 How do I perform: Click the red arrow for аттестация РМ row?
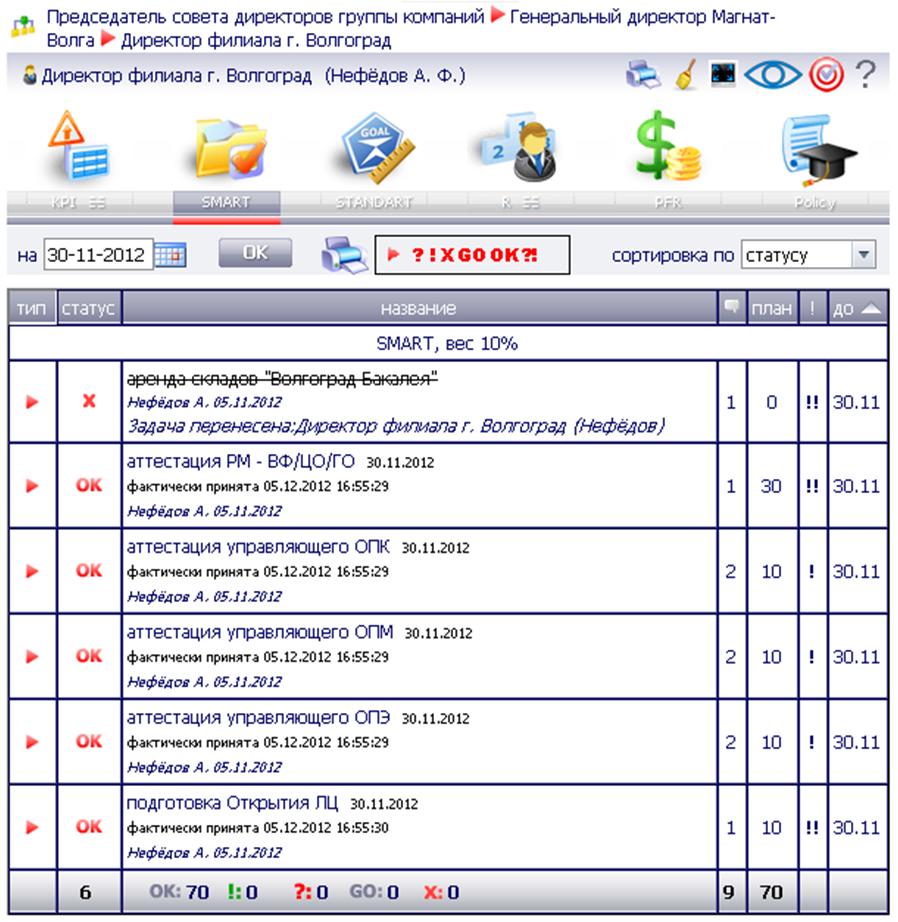pyautogui.click(x=32, y=486)
